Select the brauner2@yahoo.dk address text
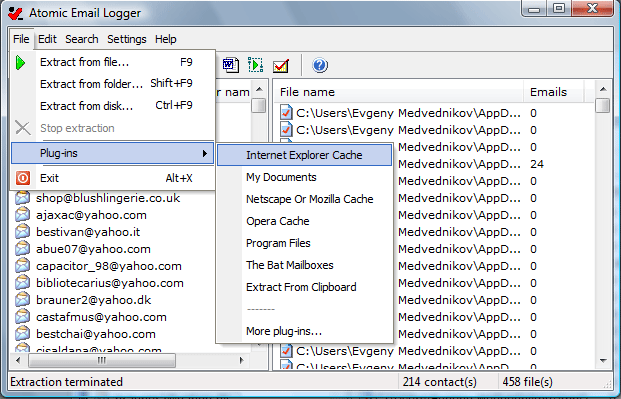Viewport: 621px width, 399px height. pos(93,300)
